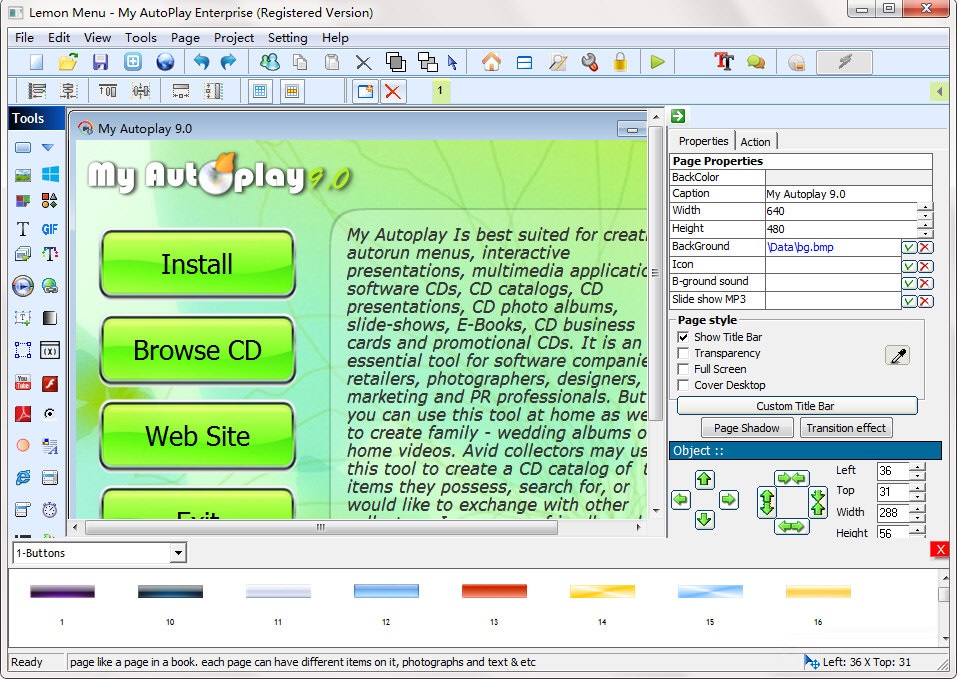Viewport: 958px width, 679px height.
Task: Open the Project menu
Action: [x=233, y=37]
